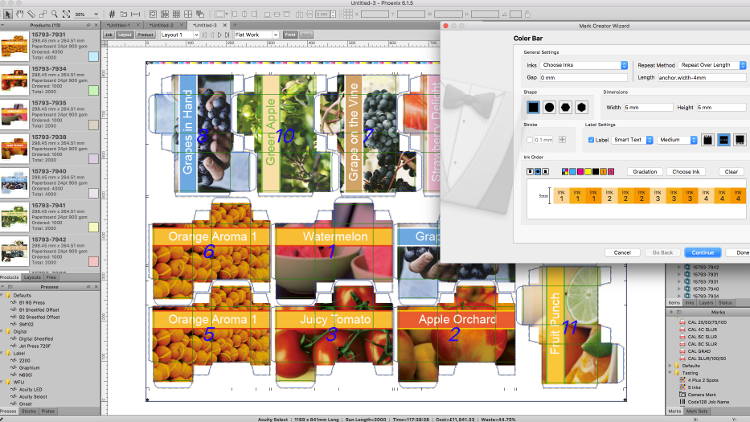Click the first ink order arrangement icon

coord(530,171)
